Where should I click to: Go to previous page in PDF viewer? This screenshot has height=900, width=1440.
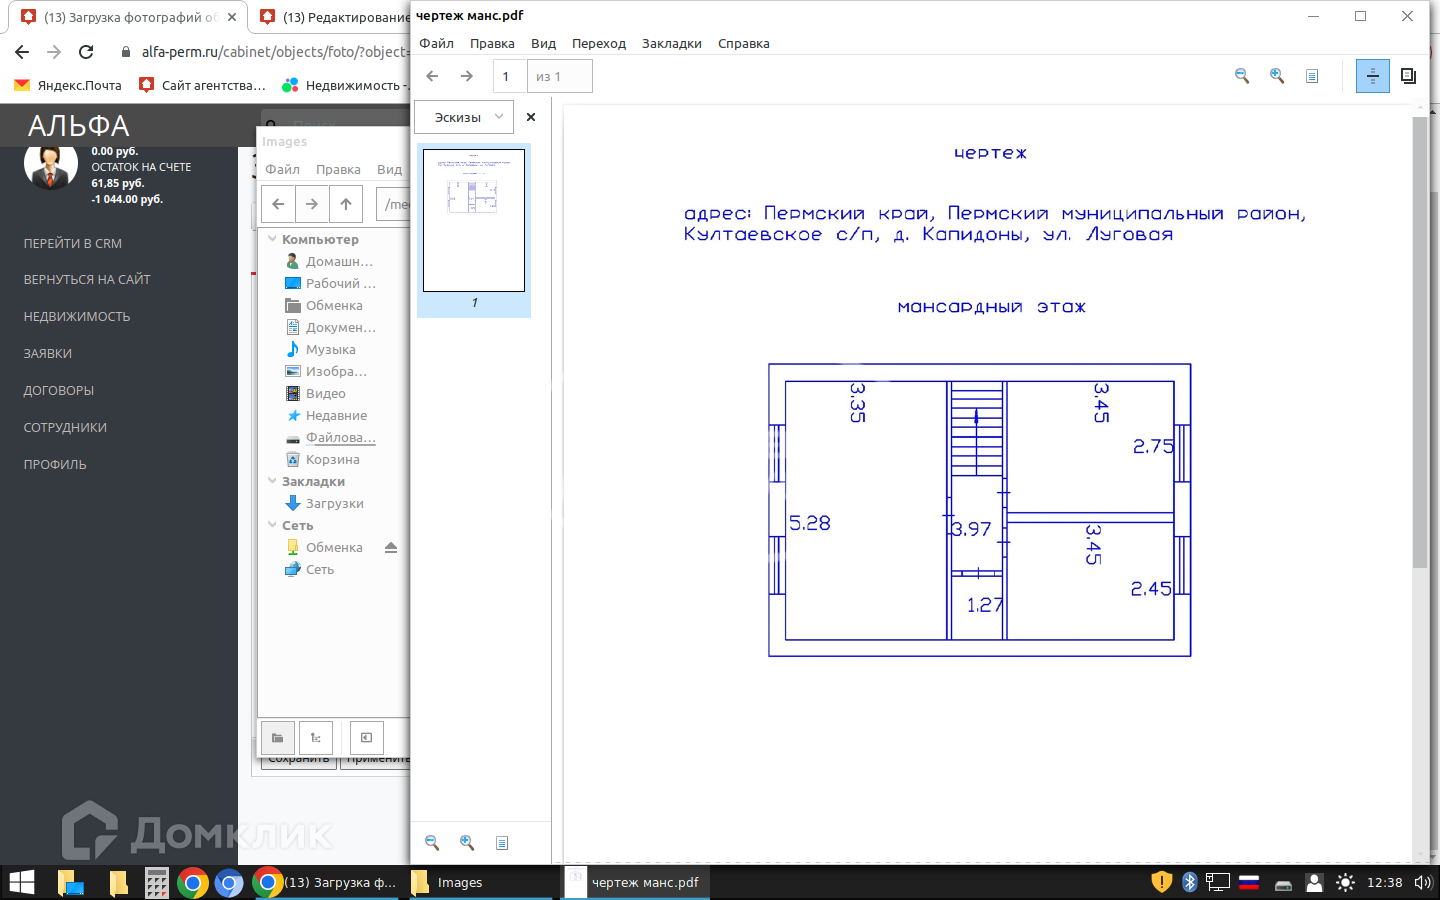pyautogui.click(x=432, y=76)
